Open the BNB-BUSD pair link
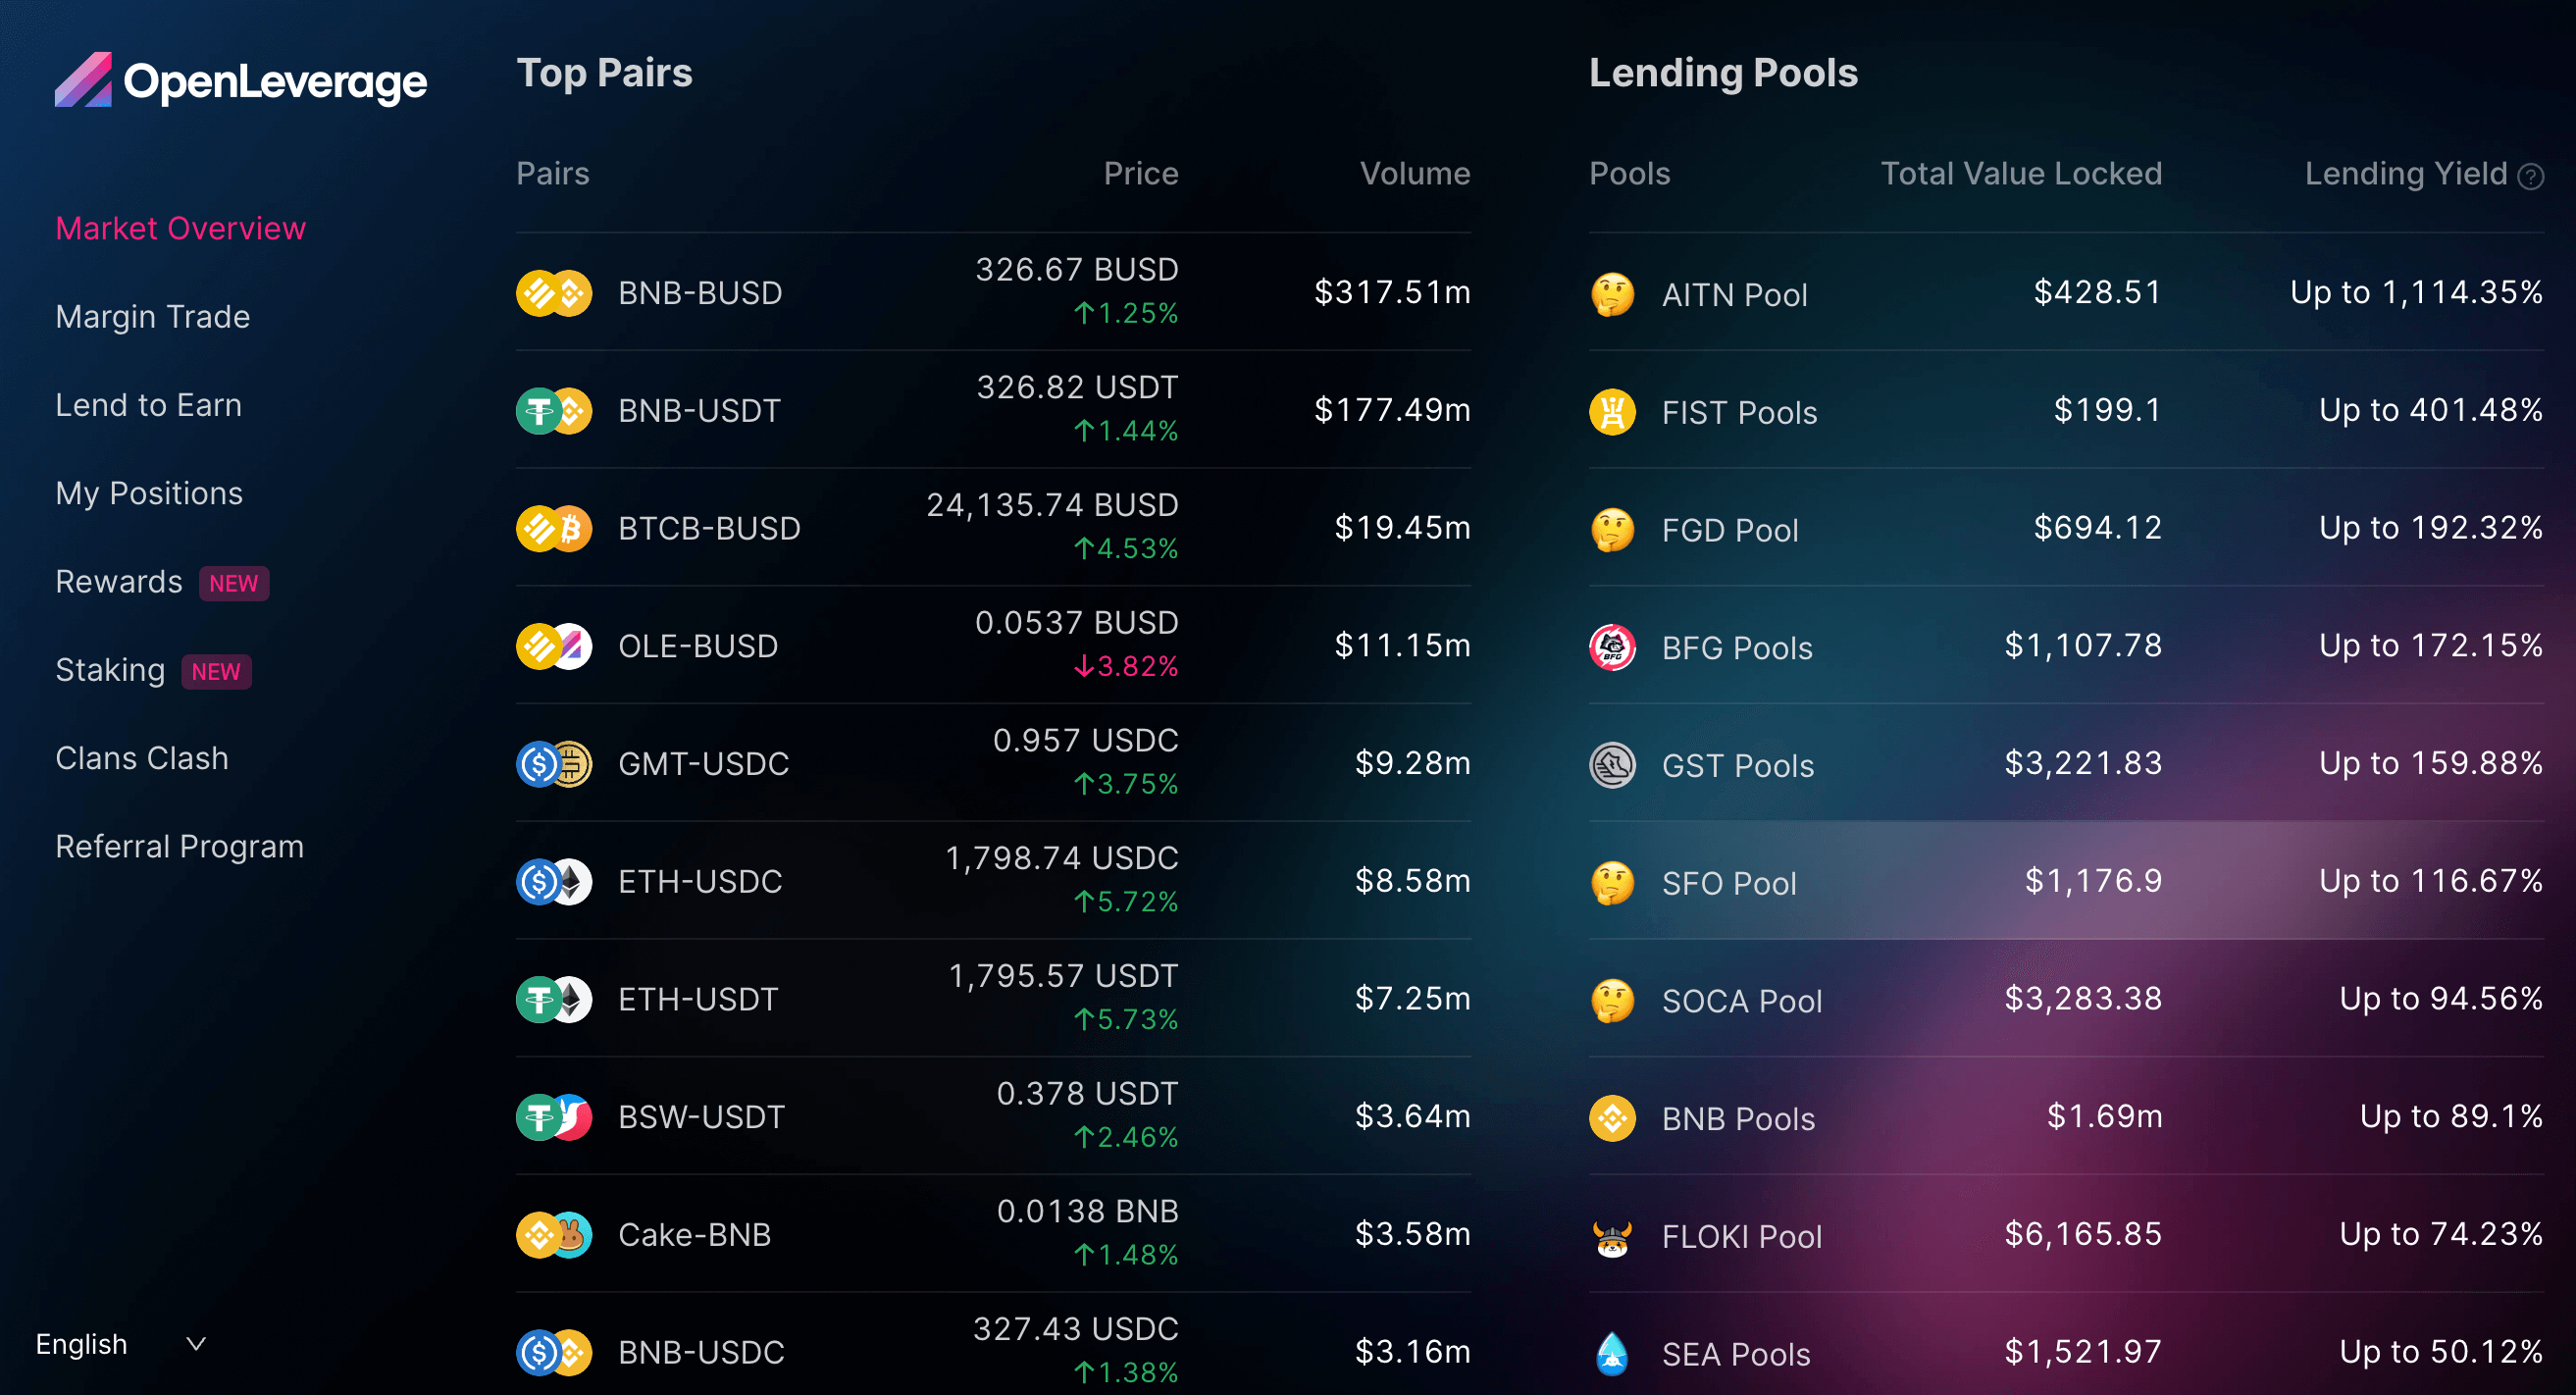Screen dimensions: 2576x1395 [x=700, y=293]
